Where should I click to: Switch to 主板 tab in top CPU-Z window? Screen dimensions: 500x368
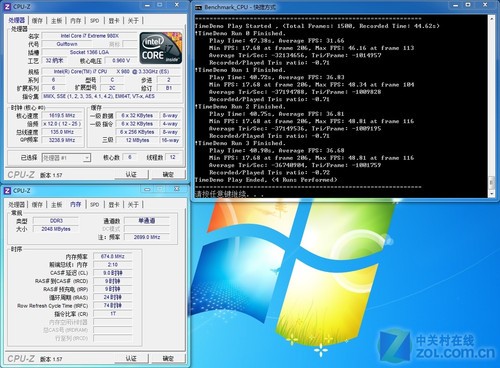click(x=57, y=21)
